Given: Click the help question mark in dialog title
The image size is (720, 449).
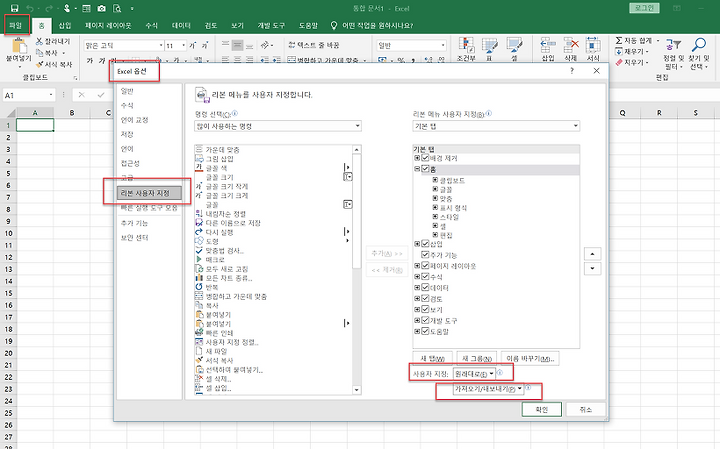Looking at the screenshot, I should coord(572,71).
